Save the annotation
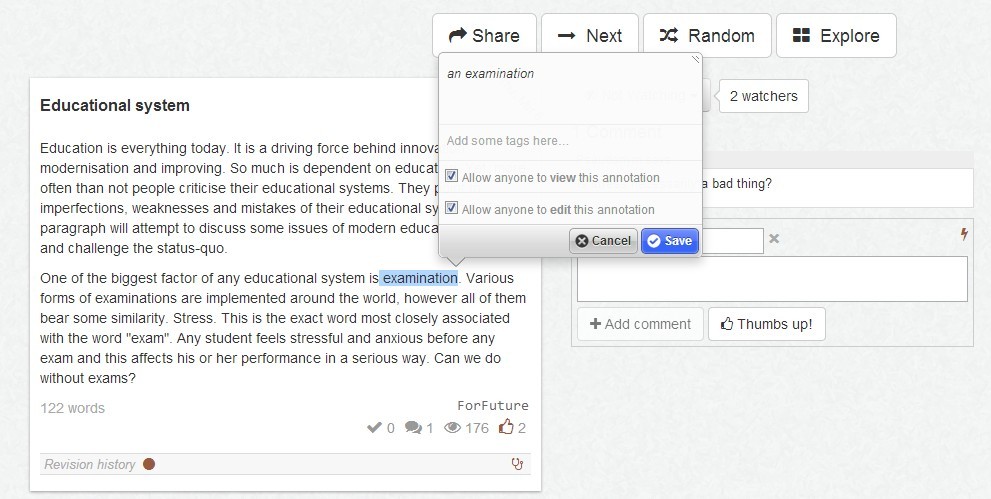This screenshot has height=499, width=991. [670, 241]
